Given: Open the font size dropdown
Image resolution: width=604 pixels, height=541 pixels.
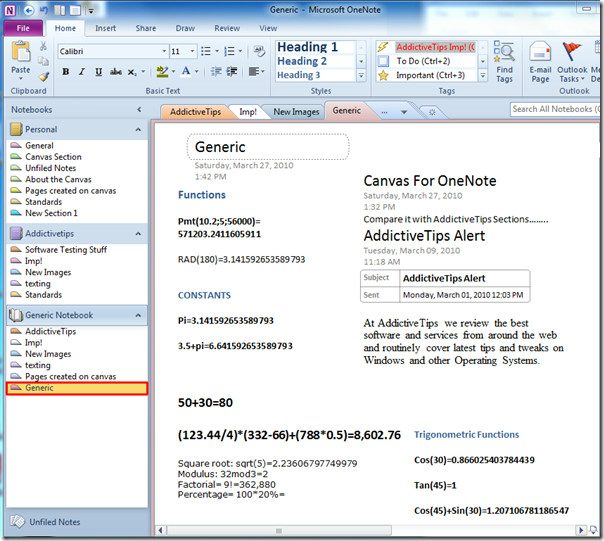Looking at the screenshot, I should point(193,51).
